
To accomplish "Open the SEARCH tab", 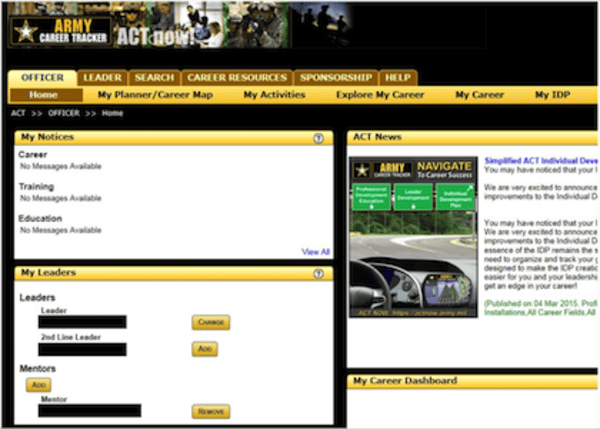I will click(155, 78).
